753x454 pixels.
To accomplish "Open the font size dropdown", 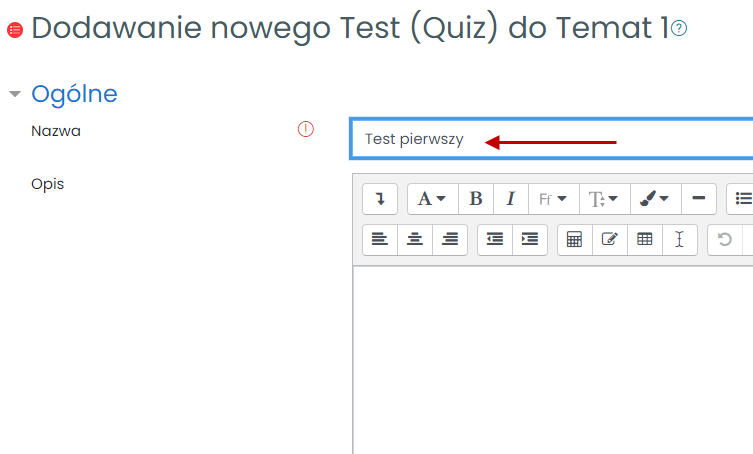I will pos(604,199).
